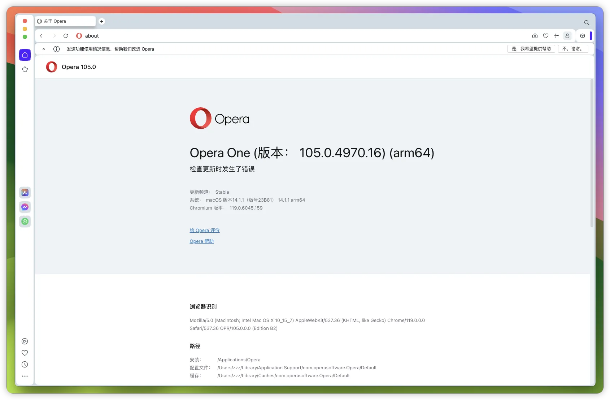Click the second Opera link below

tap(202, 241)
